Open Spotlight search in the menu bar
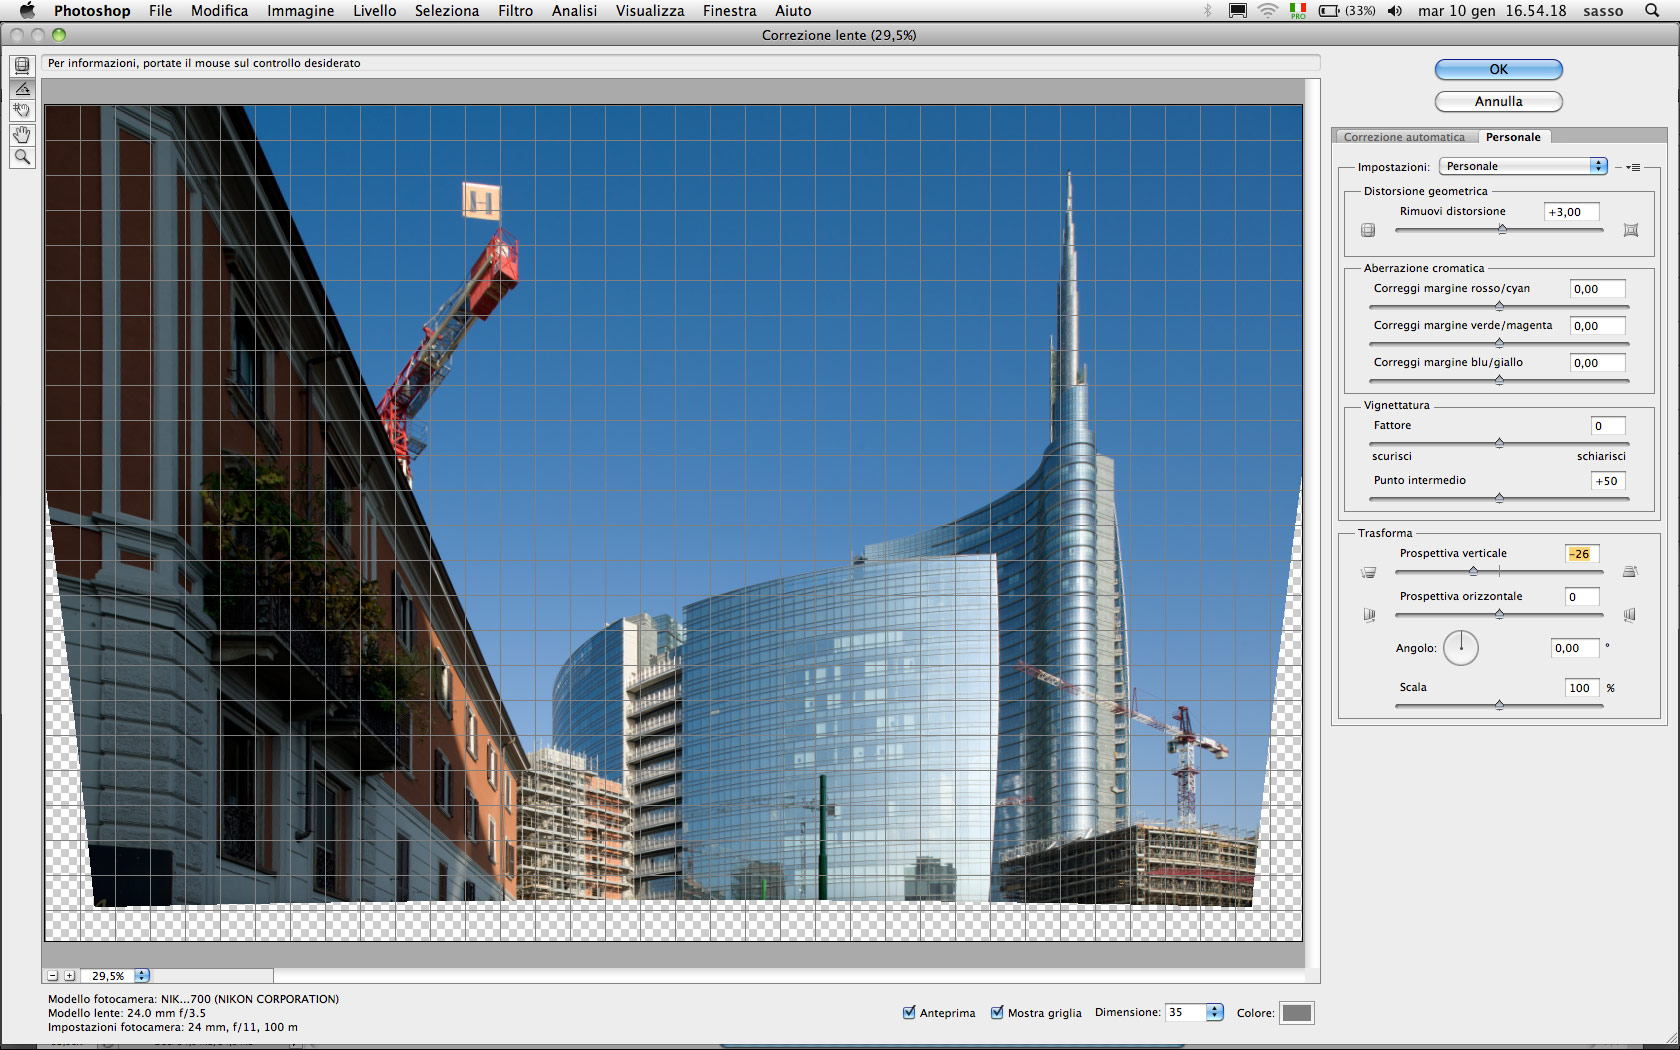The image size is (1680, 1050). (x=1652, y=11)
